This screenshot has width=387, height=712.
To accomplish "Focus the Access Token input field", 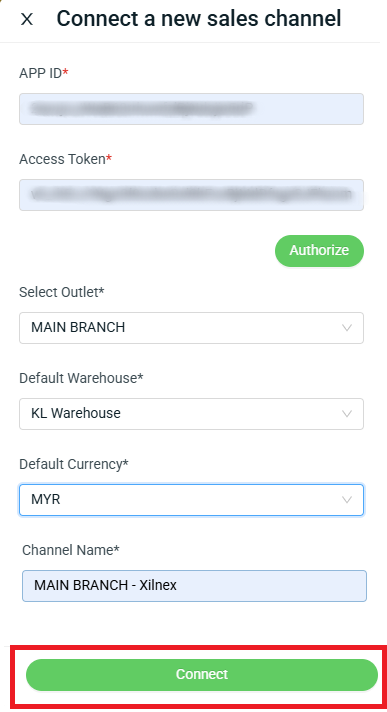I will point(191,195).
